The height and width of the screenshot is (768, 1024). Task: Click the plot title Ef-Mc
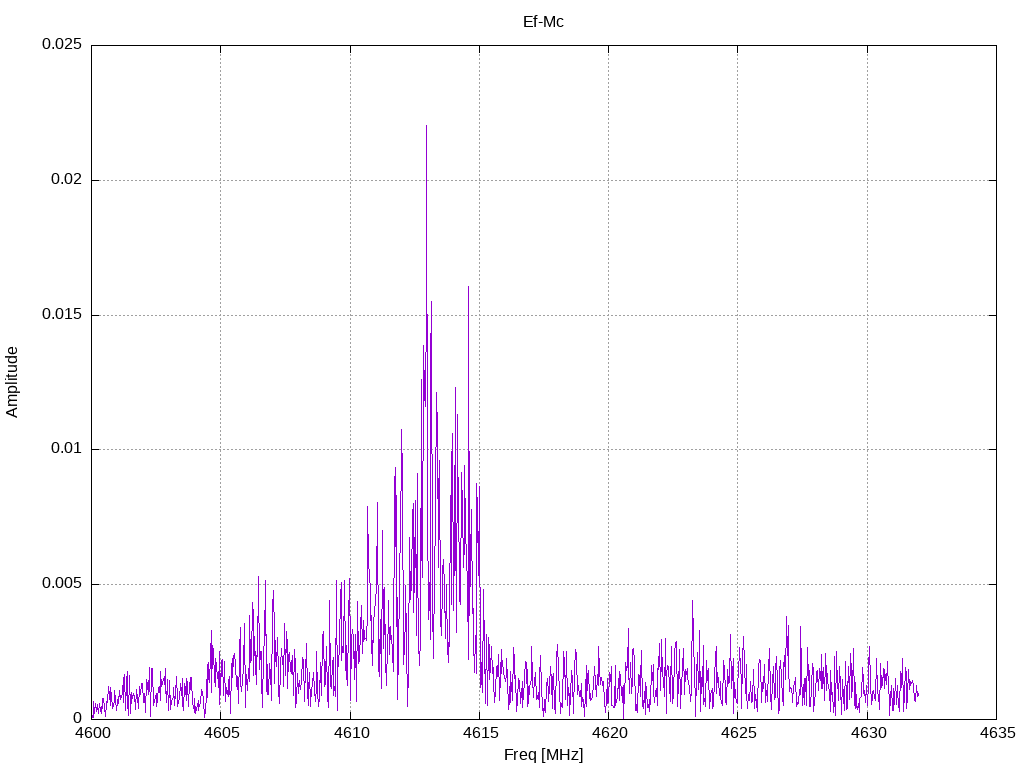[x=543, y=22]
